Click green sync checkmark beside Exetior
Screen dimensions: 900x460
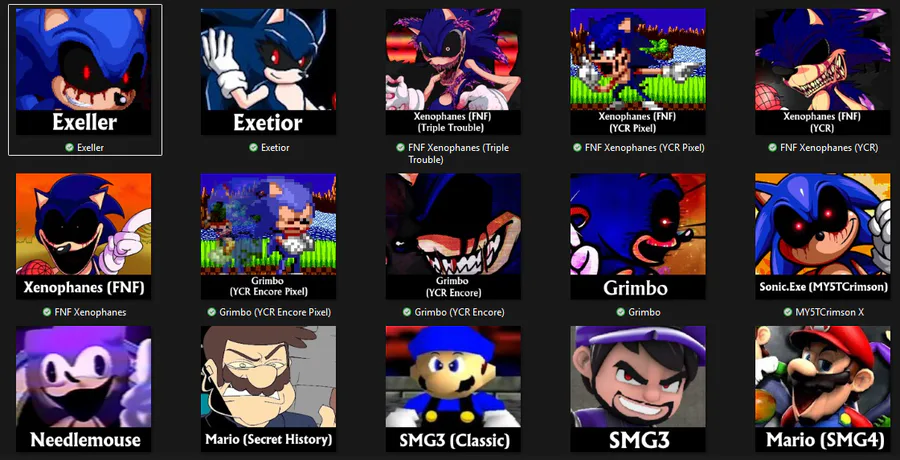[253, 148]
